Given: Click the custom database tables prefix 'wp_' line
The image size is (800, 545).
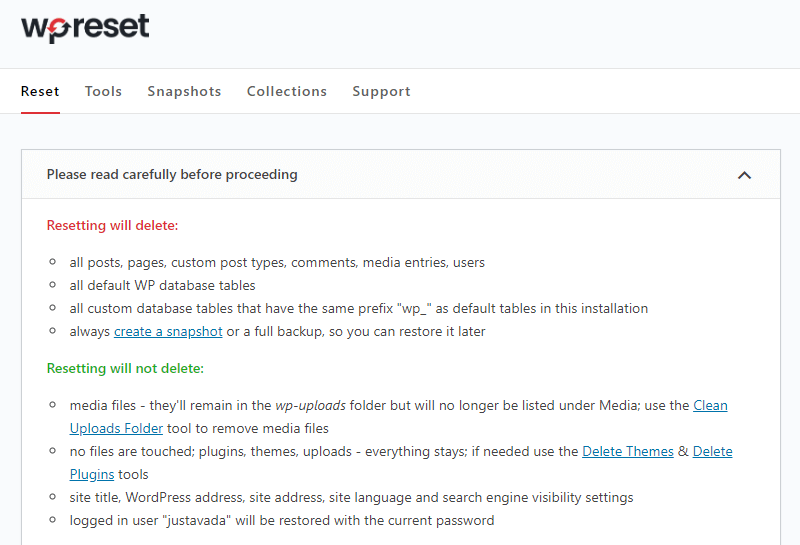Looking at the screenshot, I should 358,308.
